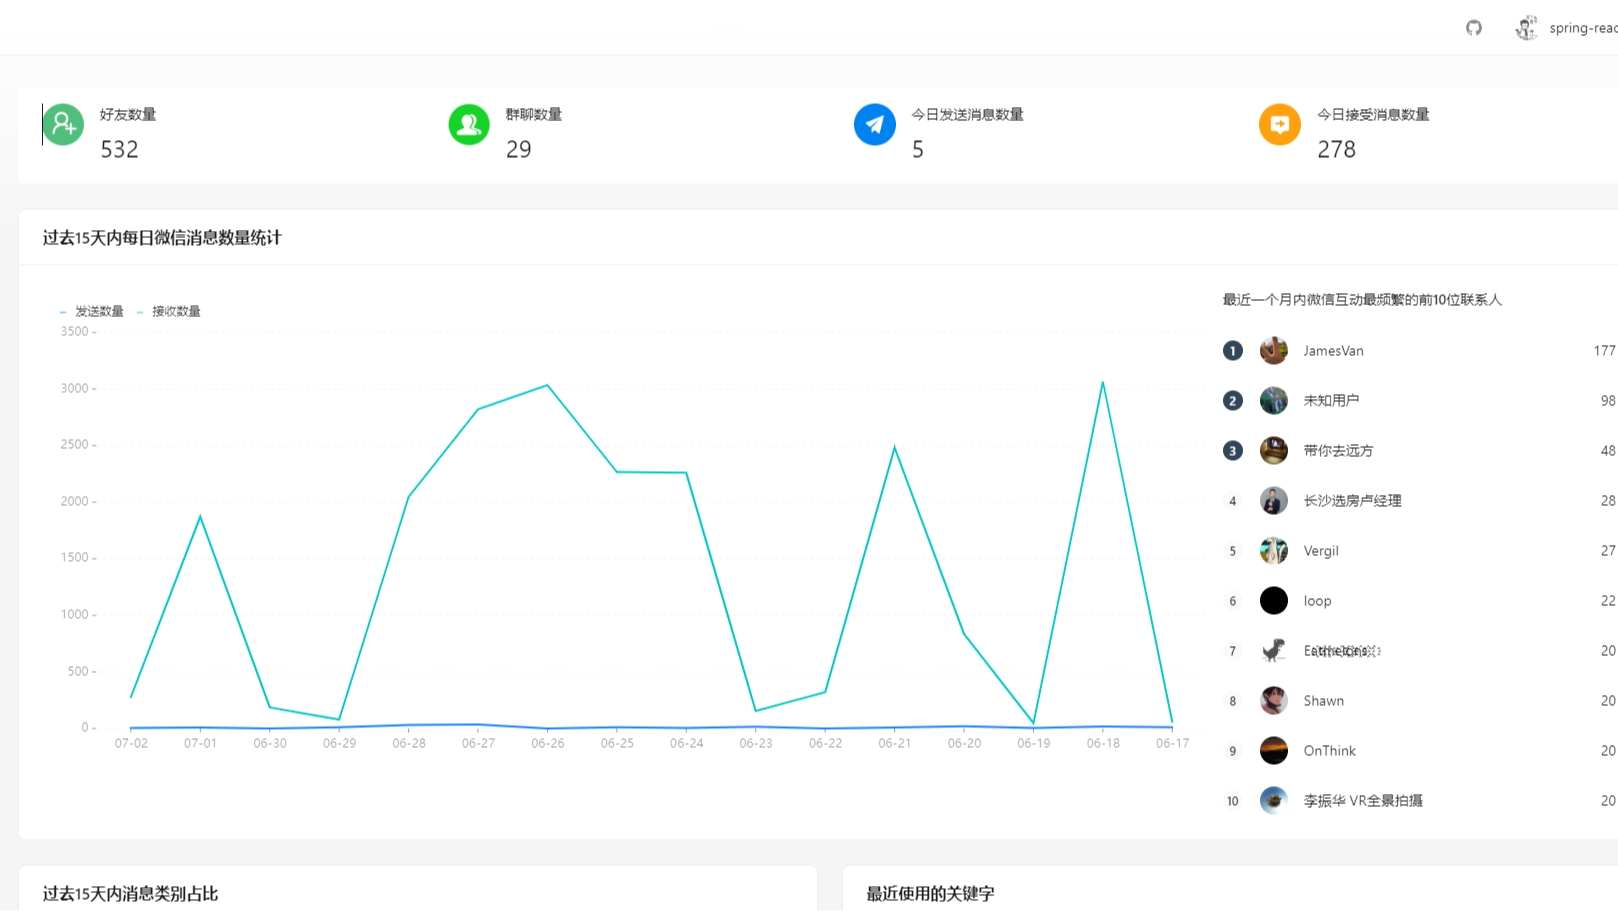Toggle the 接收数量 legend series

point(169,311)
